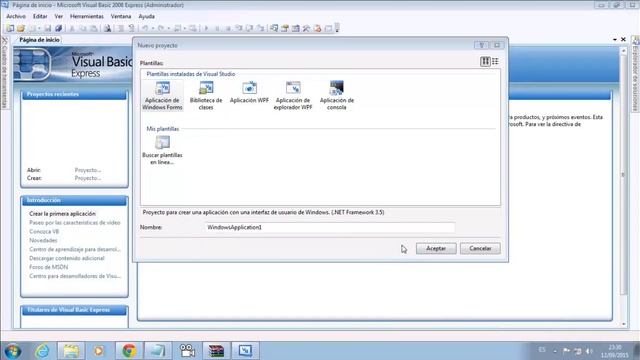This screenshot has height=360, width=640.
Task: Select the Aplicación de consola template
Action: (337, 96)
